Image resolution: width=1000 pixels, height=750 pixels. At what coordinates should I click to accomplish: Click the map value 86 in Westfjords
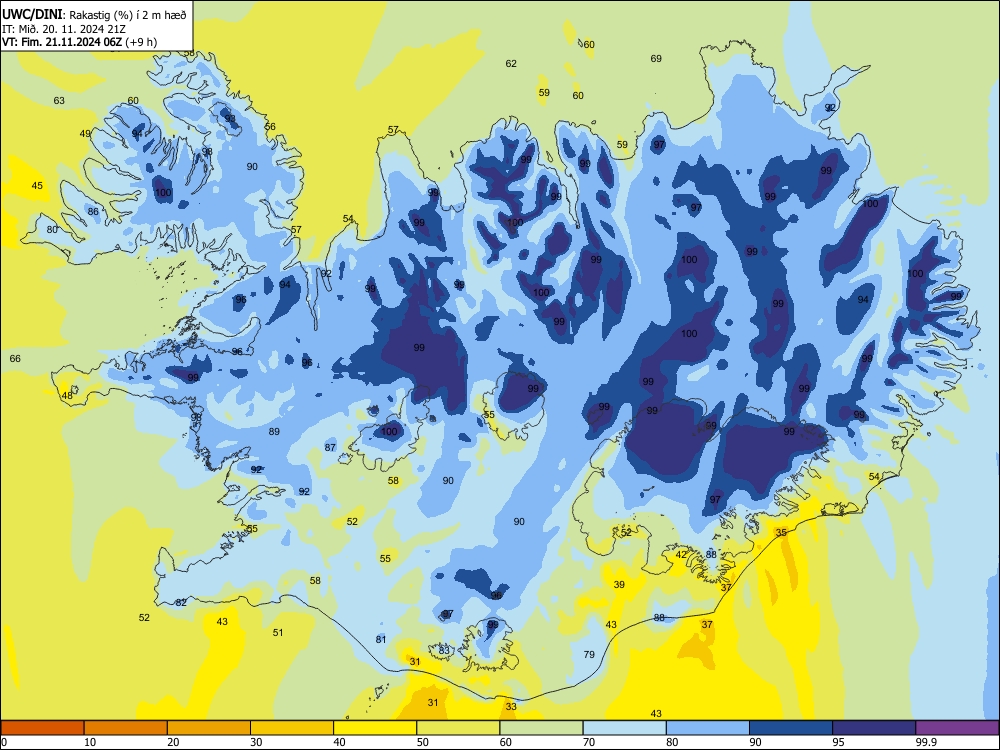pyautogui.click(x=93, y=212)
